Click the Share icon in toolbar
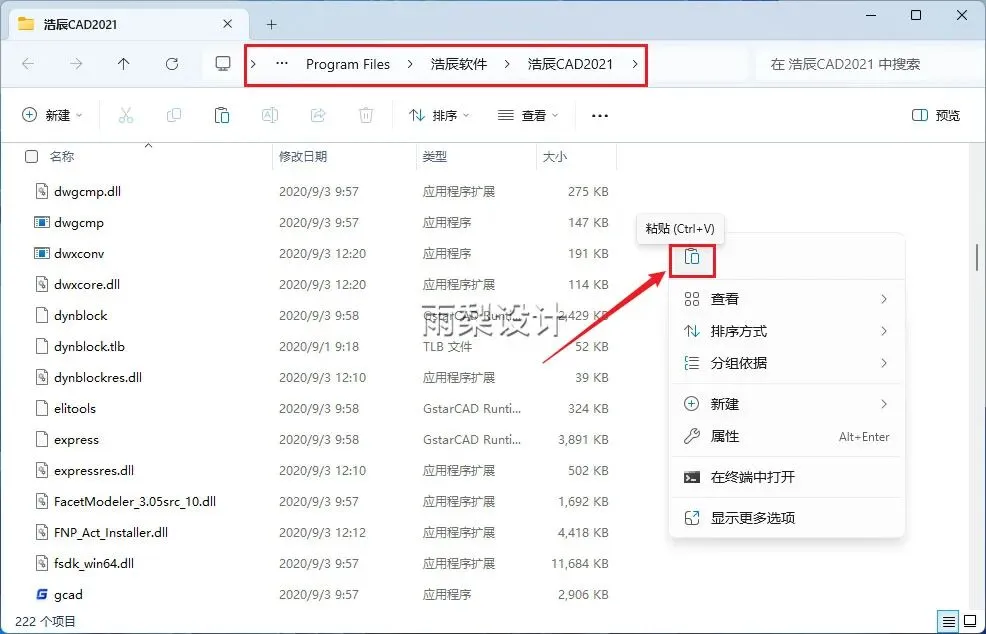The image size is (986, 634). pos(318,115)
